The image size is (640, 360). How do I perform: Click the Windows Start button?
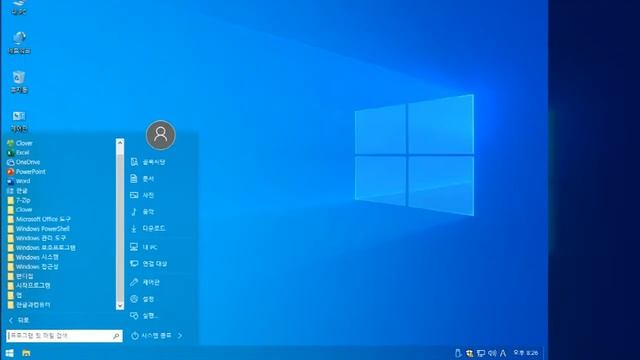(x=9, y=353)
